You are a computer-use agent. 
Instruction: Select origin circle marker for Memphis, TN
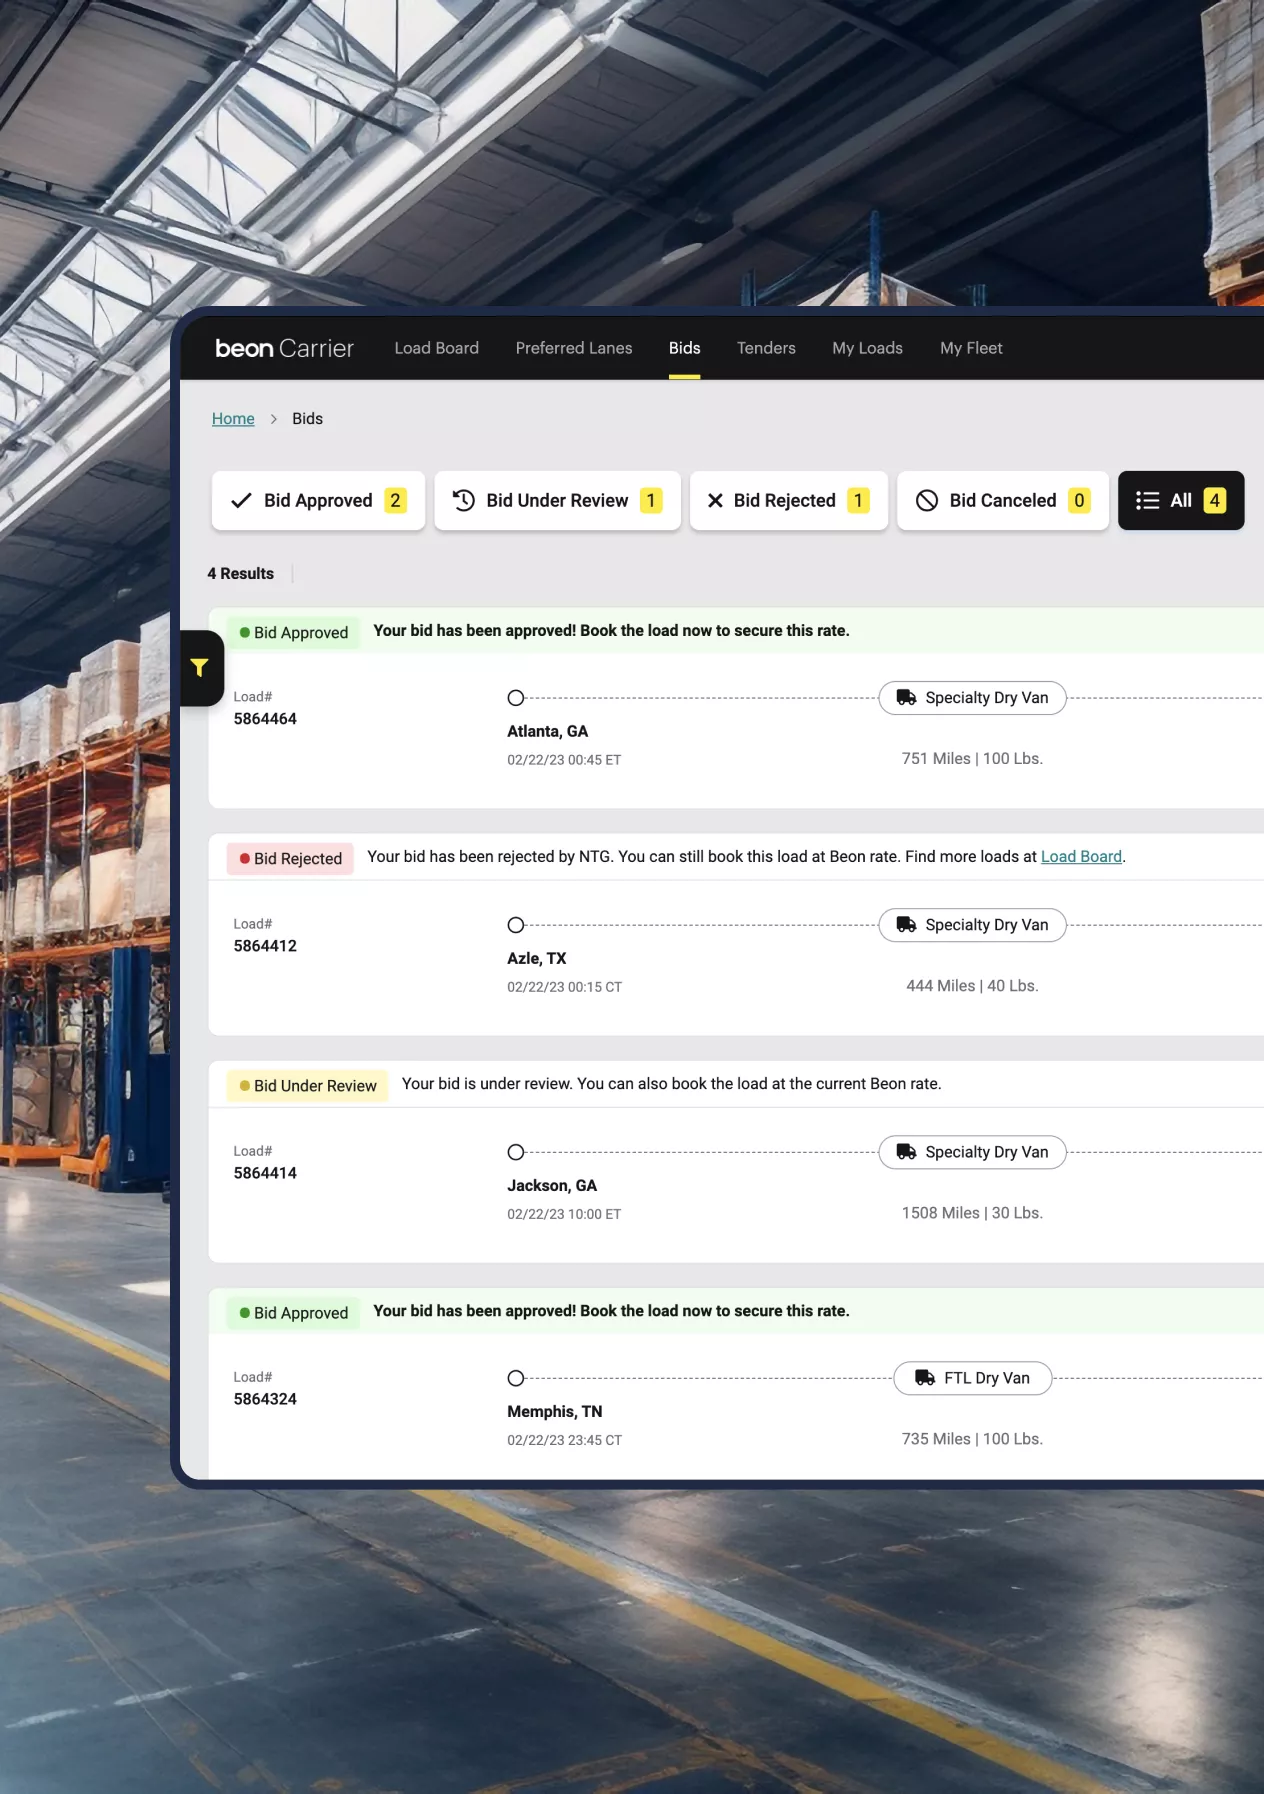[x=516, y=1378]
